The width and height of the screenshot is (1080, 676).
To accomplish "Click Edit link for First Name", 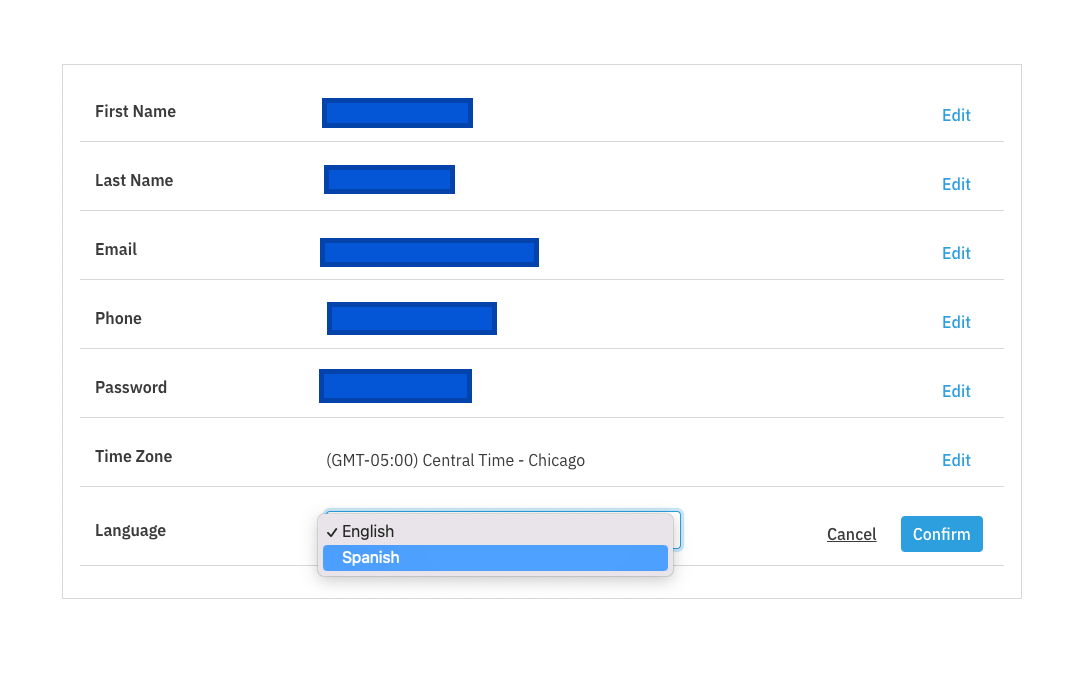I will pyautogui.click(x=956, y=115).
